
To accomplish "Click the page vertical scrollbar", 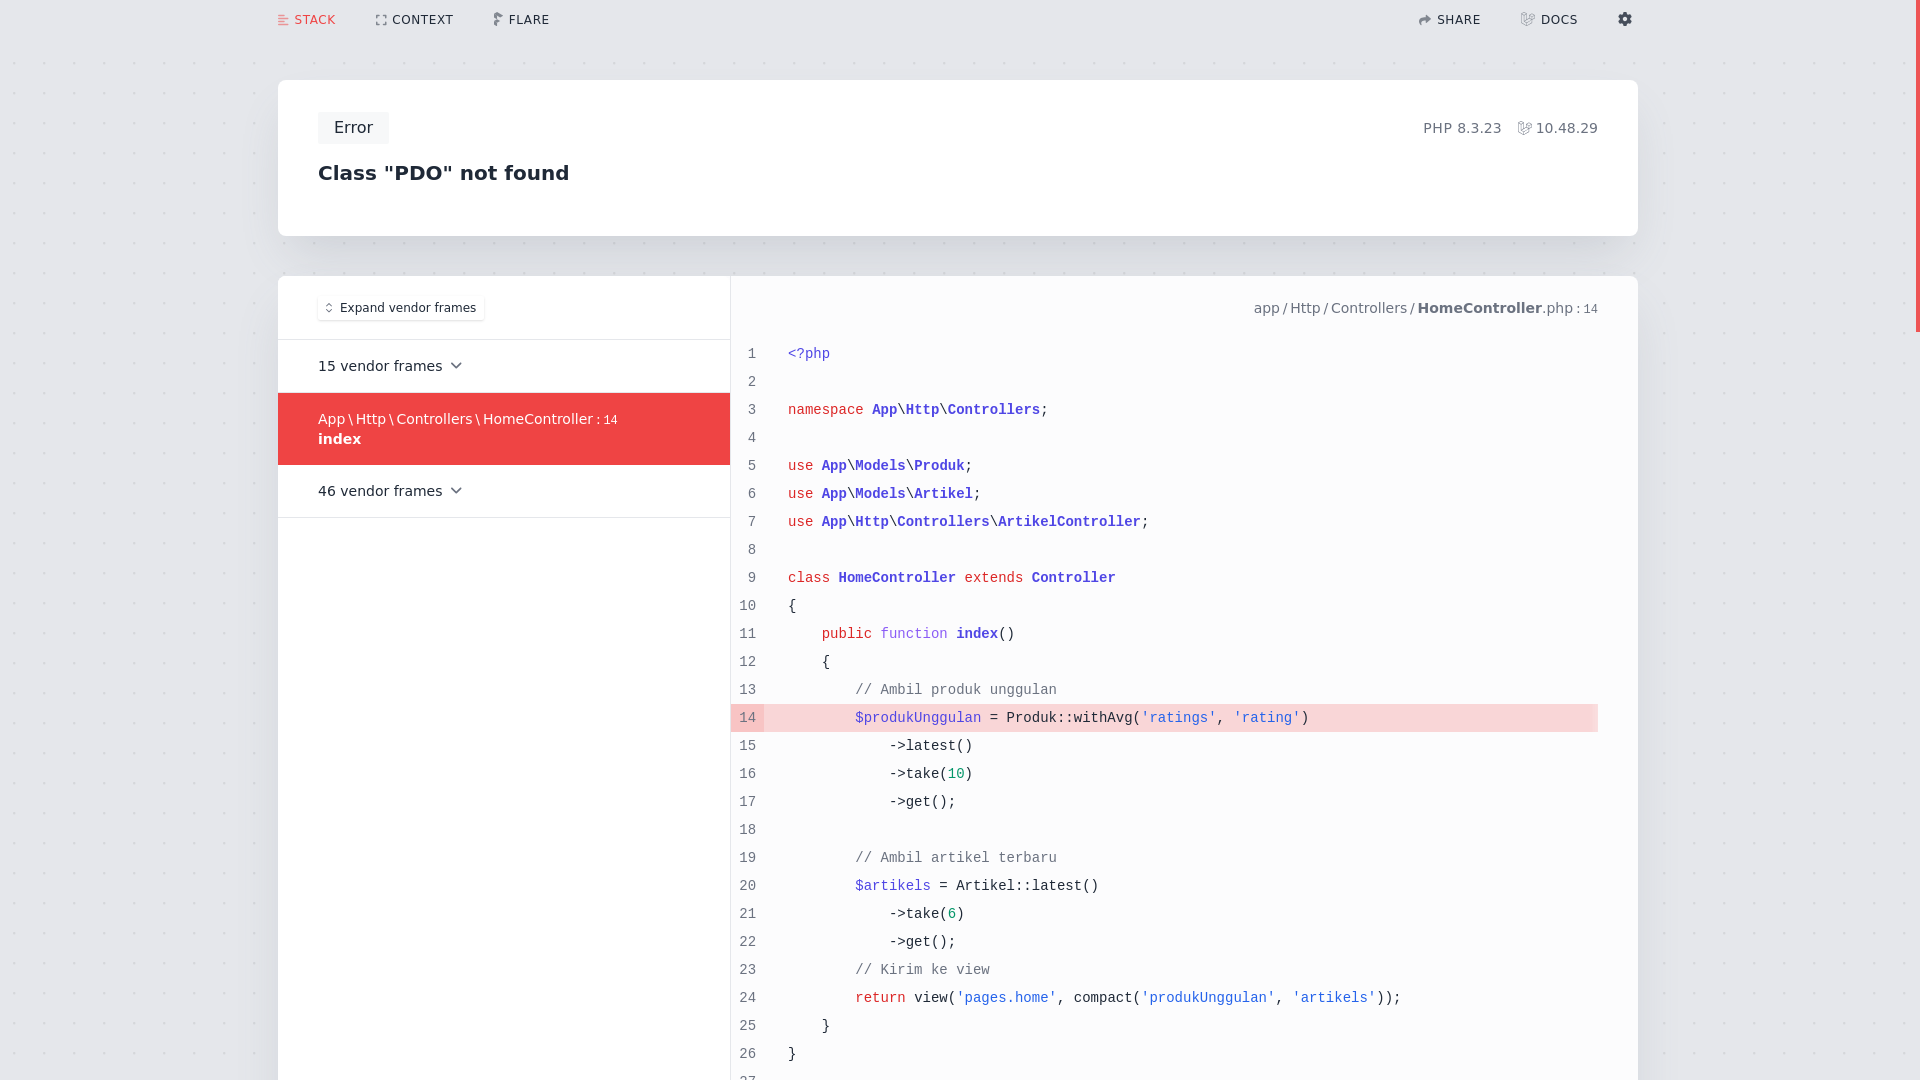I will (x=1917, y=166).
